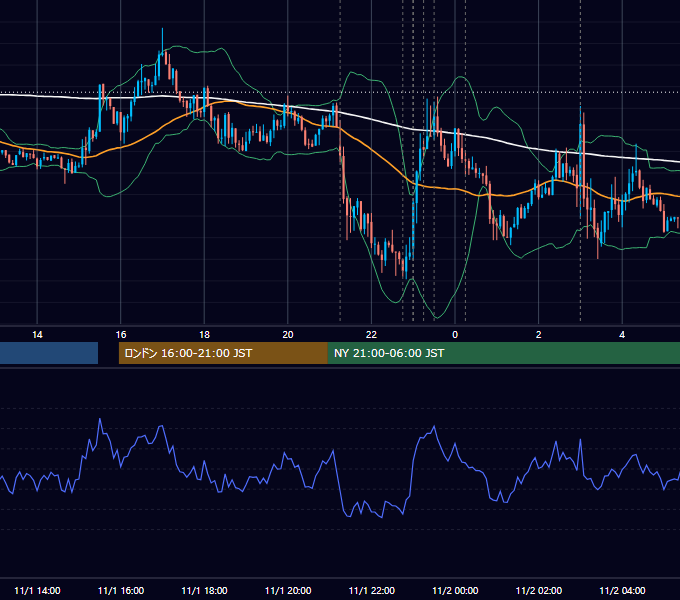The image size is (680, 600).
Task: Click the 0 hour label on price chart axis
Action: (x=455, y=335)
